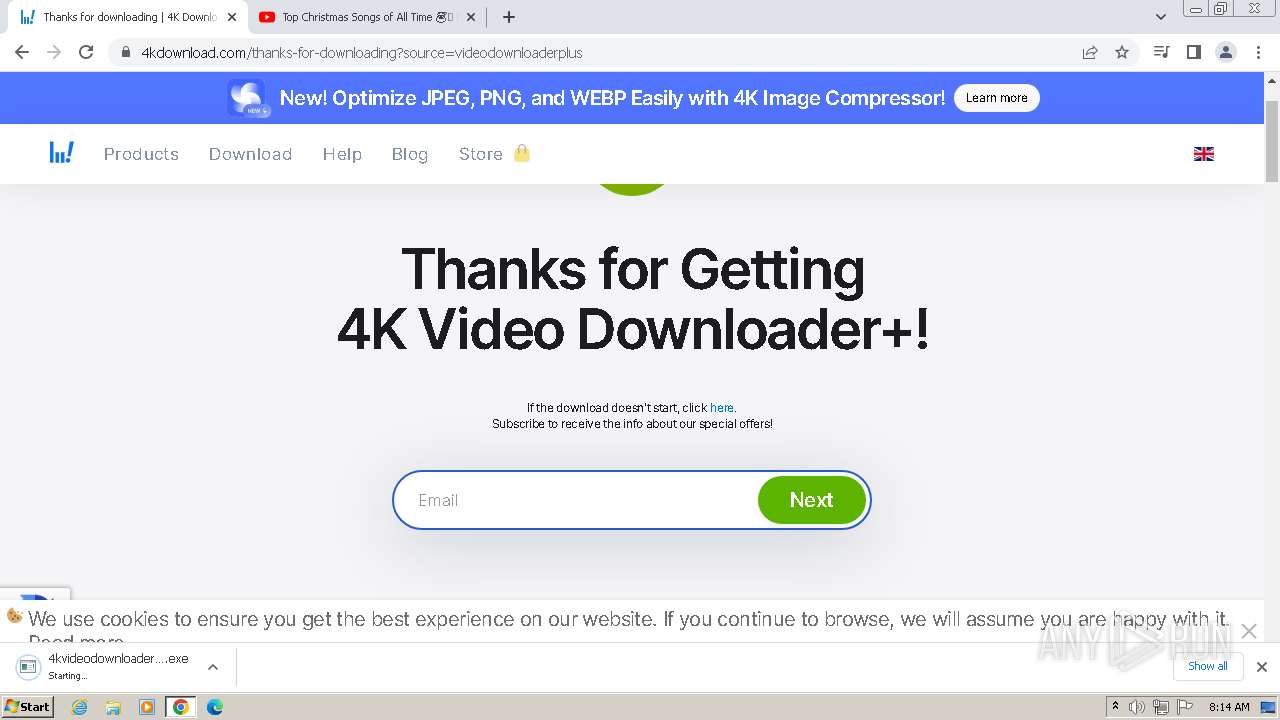Expand the download item options chevron
Viewport: 1280px width, 720px height.
[212, 667]
